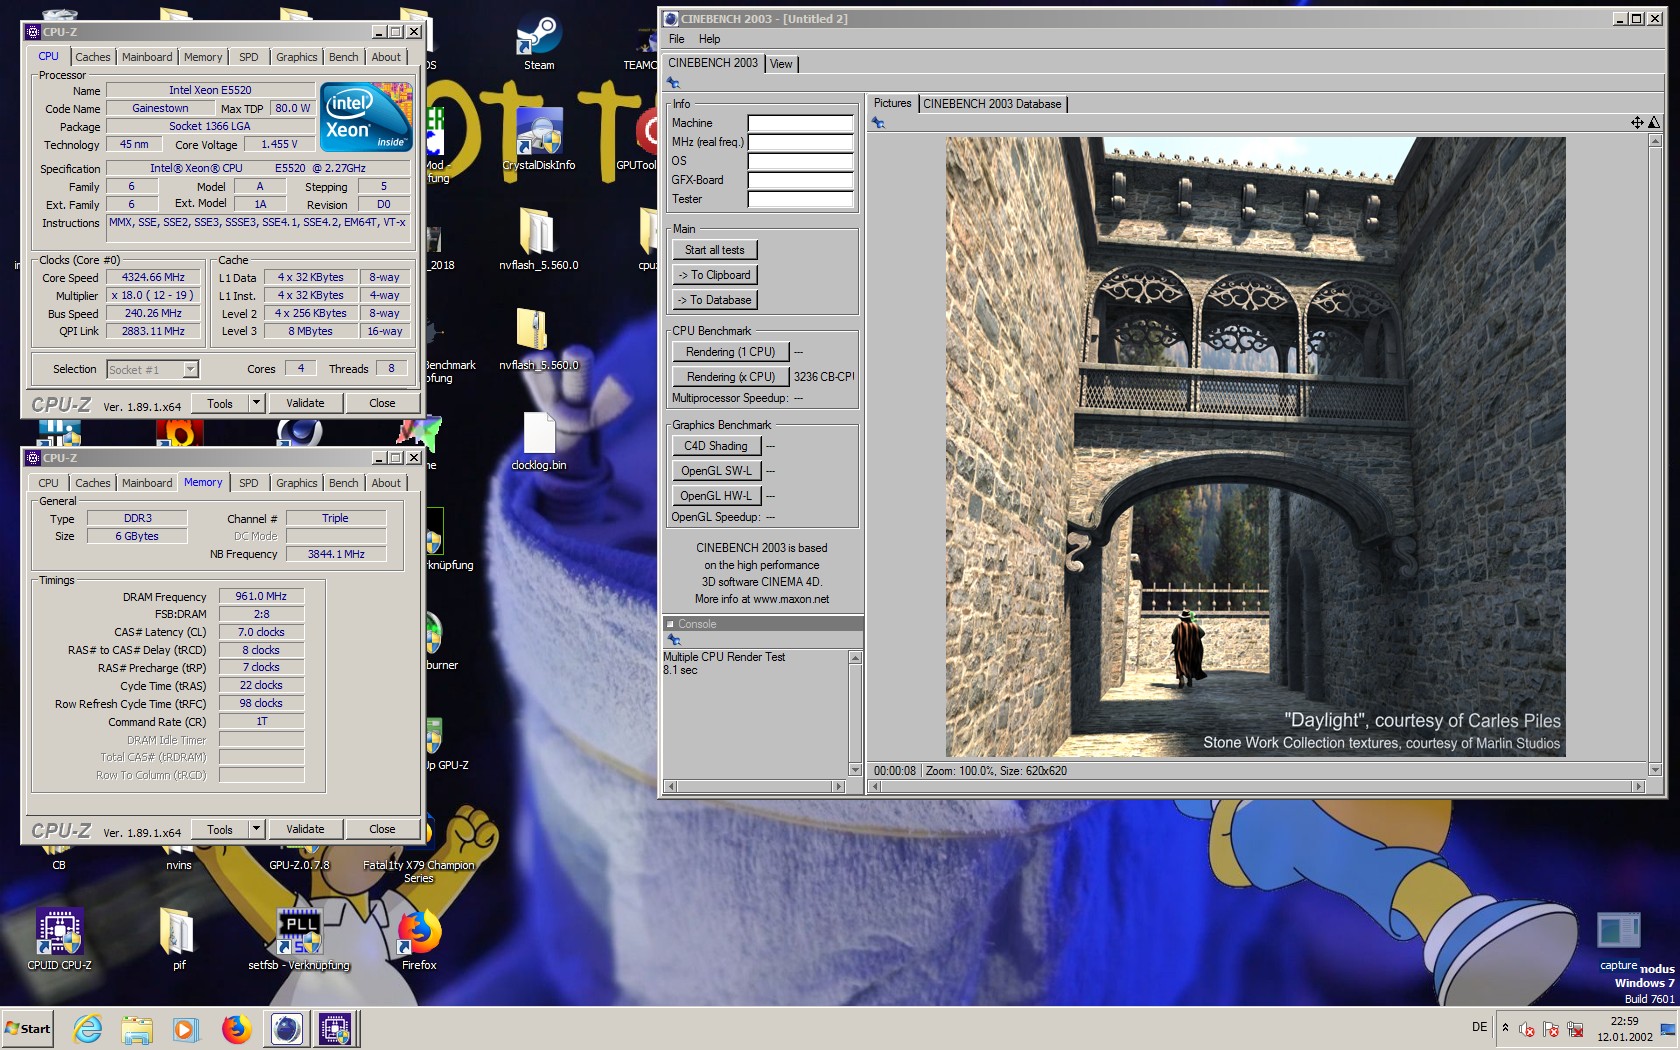Click the DE language indicator
Viewport: 1680px width, 1050px height.
1479,1028
